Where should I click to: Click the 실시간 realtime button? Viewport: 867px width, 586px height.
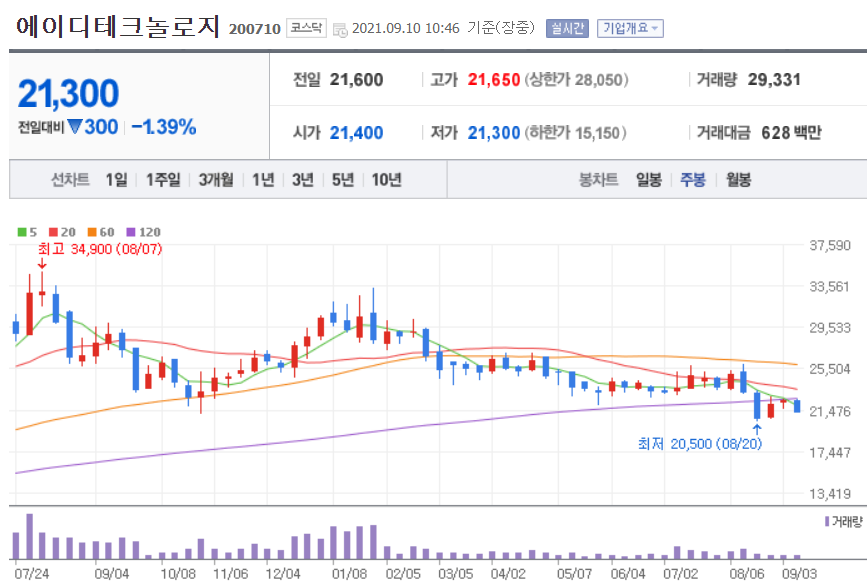click(569, 28)
